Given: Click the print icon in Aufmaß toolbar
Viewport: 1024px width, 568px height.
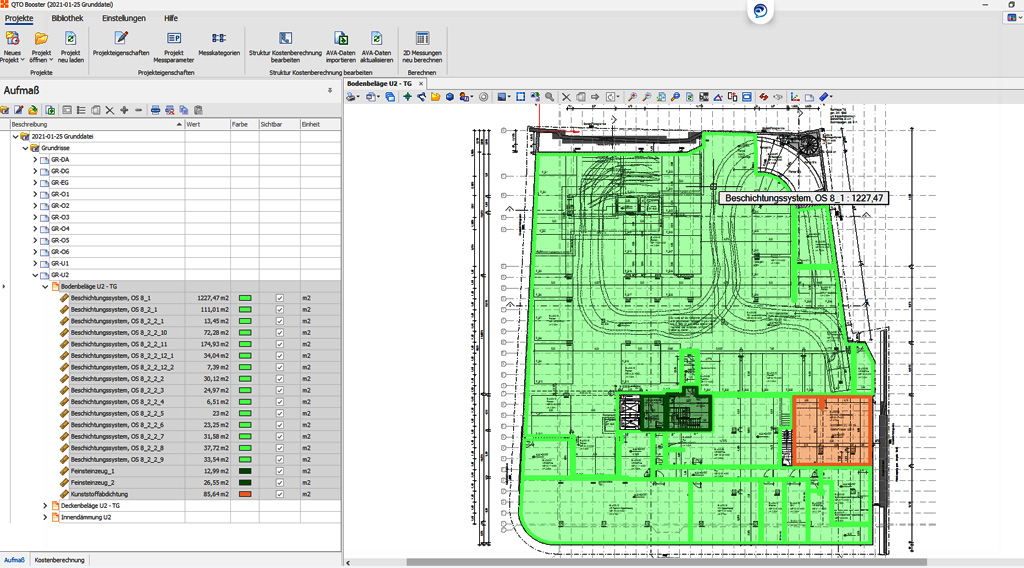Looking at the screenshot, I should [x=155, y=110].
